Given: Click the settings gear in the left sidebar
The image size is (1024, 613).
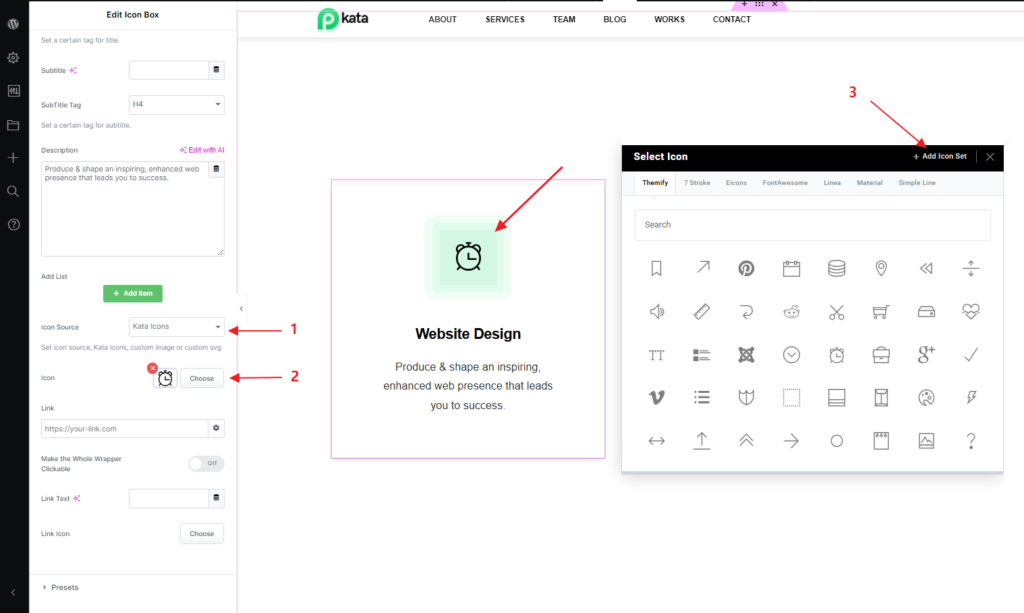Looking at the screenshot, I should pos(12,57).
